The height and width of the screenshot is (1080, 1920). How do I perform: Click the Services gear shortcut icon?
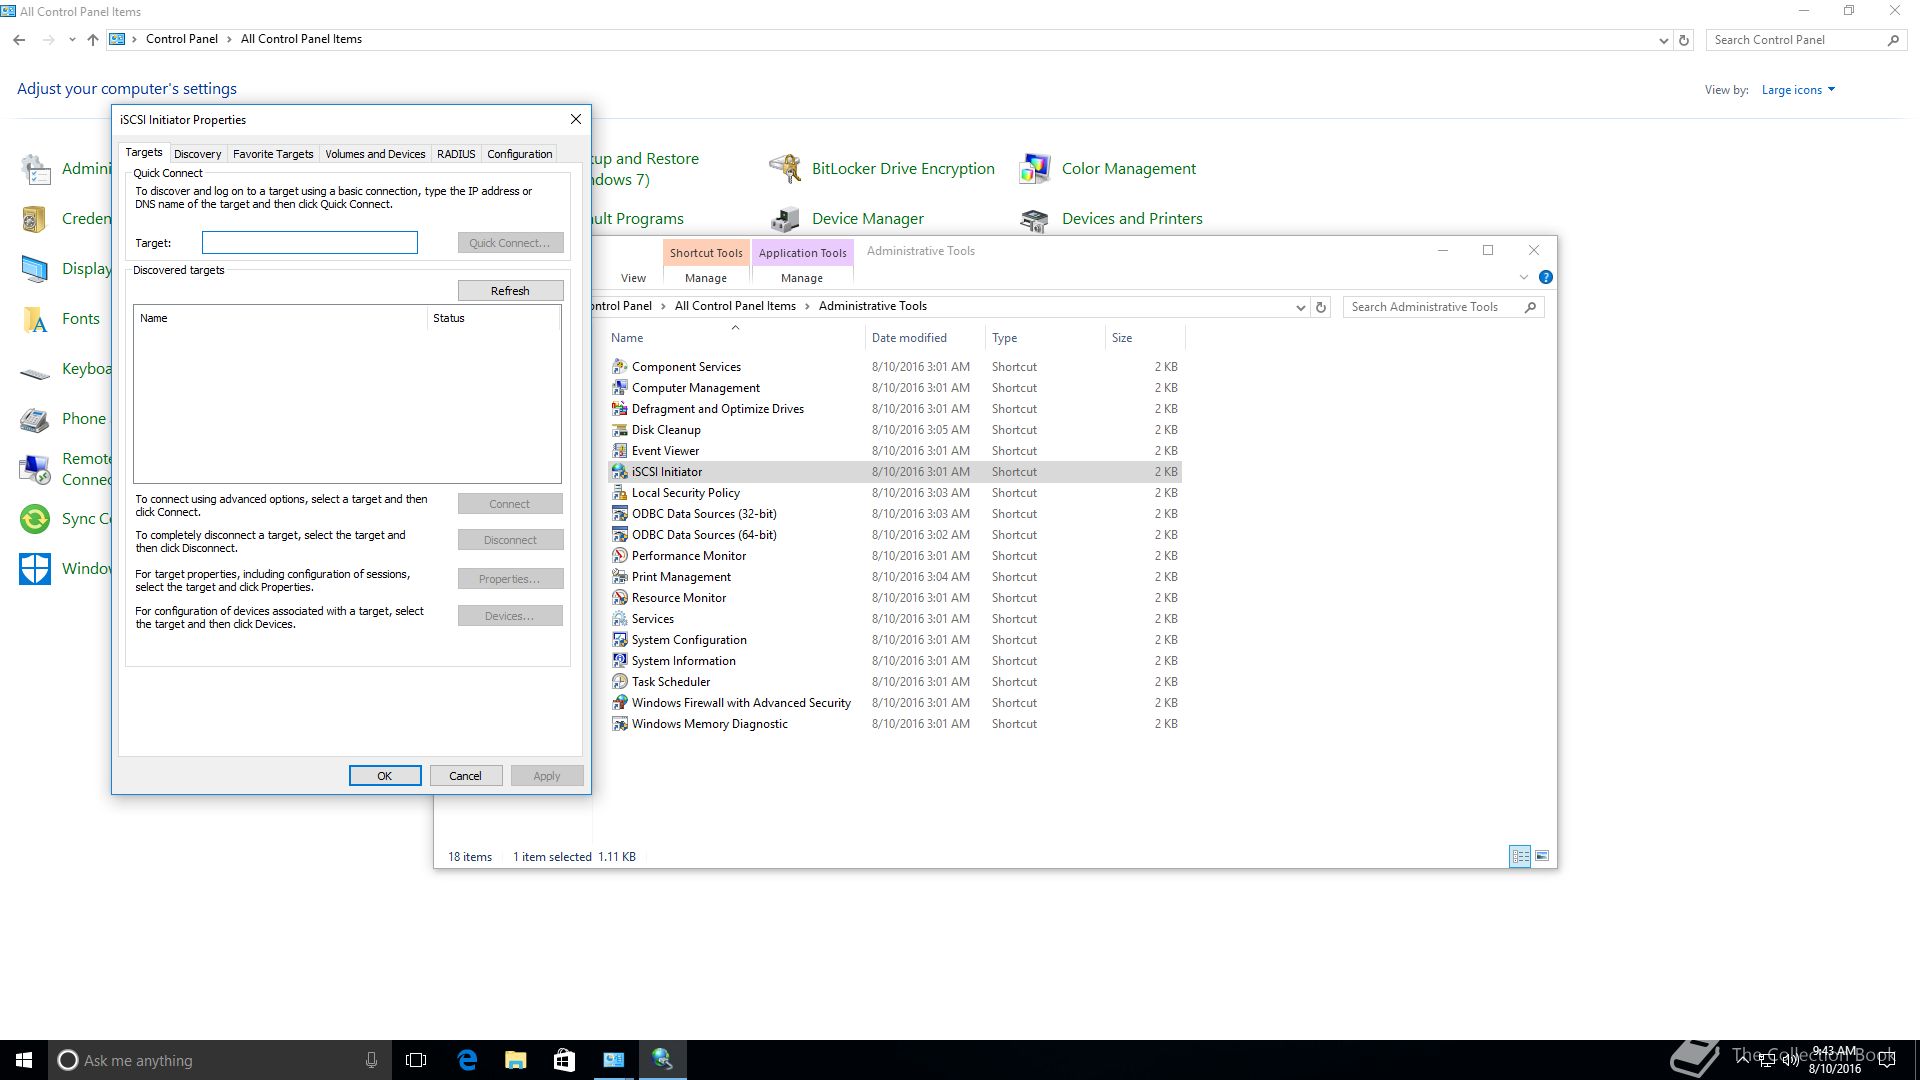point(619,619)
